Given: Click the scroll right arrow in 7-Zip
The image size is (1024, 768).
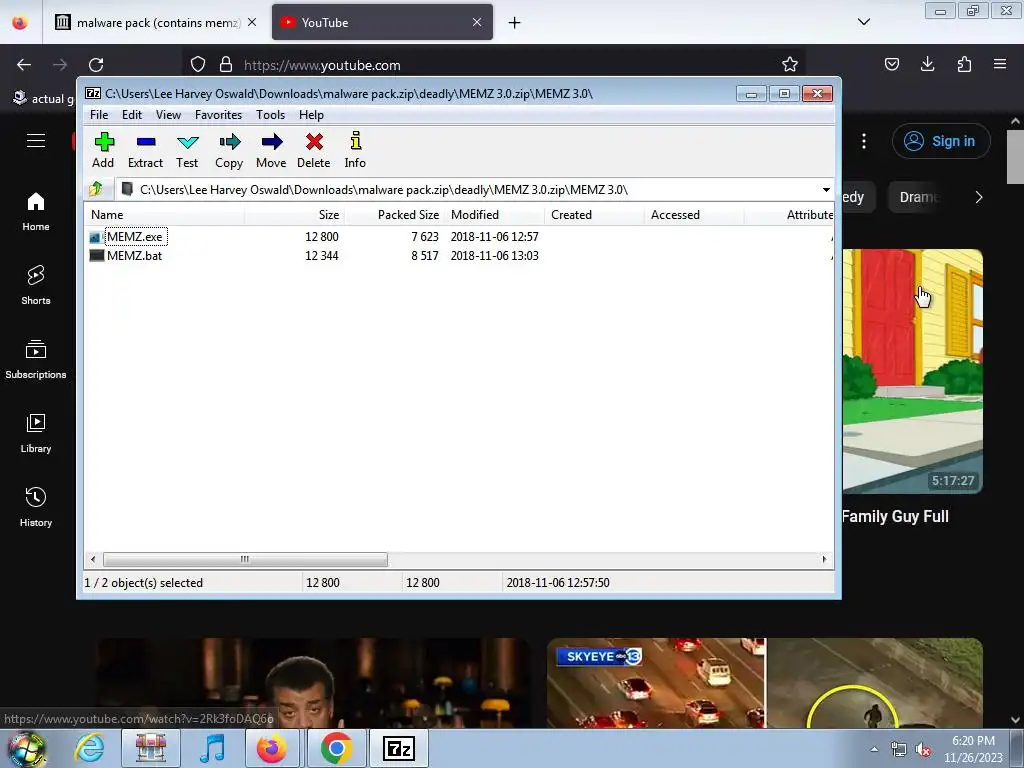Looking at the screenshot, I should click(x=824, y=560).
